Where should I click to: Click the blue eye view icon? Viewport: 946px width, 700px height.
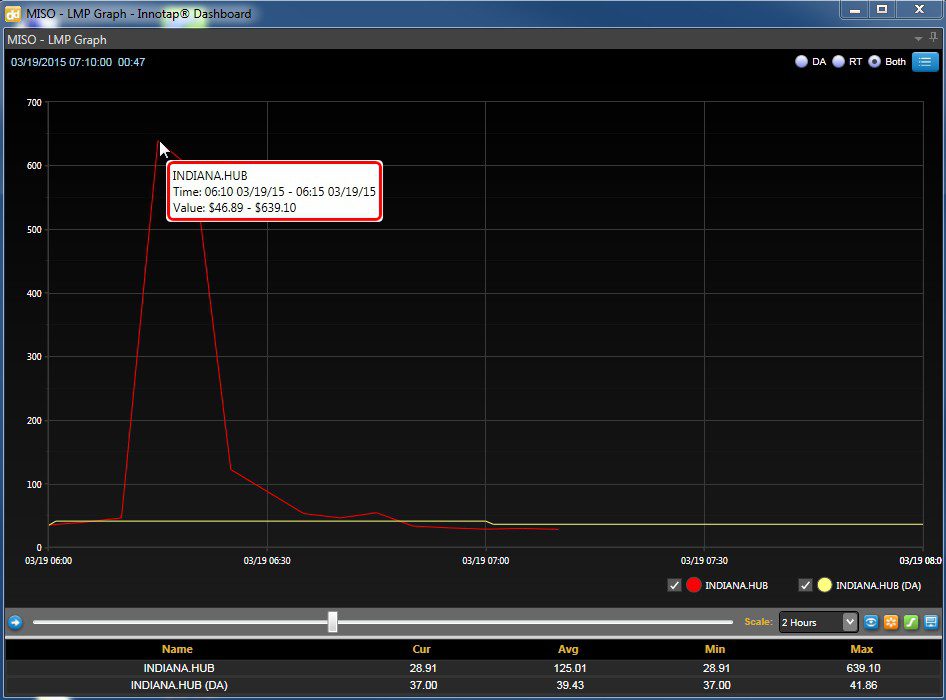click(x=871, y=622)
